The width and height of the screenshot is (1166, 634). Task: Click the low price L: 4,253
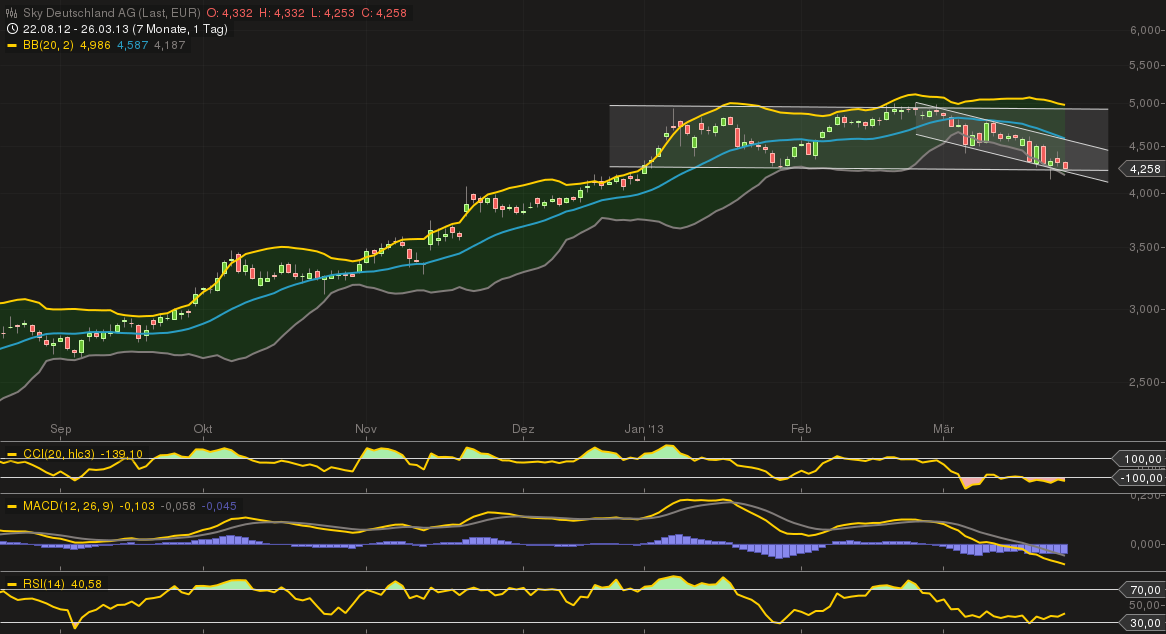(332, 13)
